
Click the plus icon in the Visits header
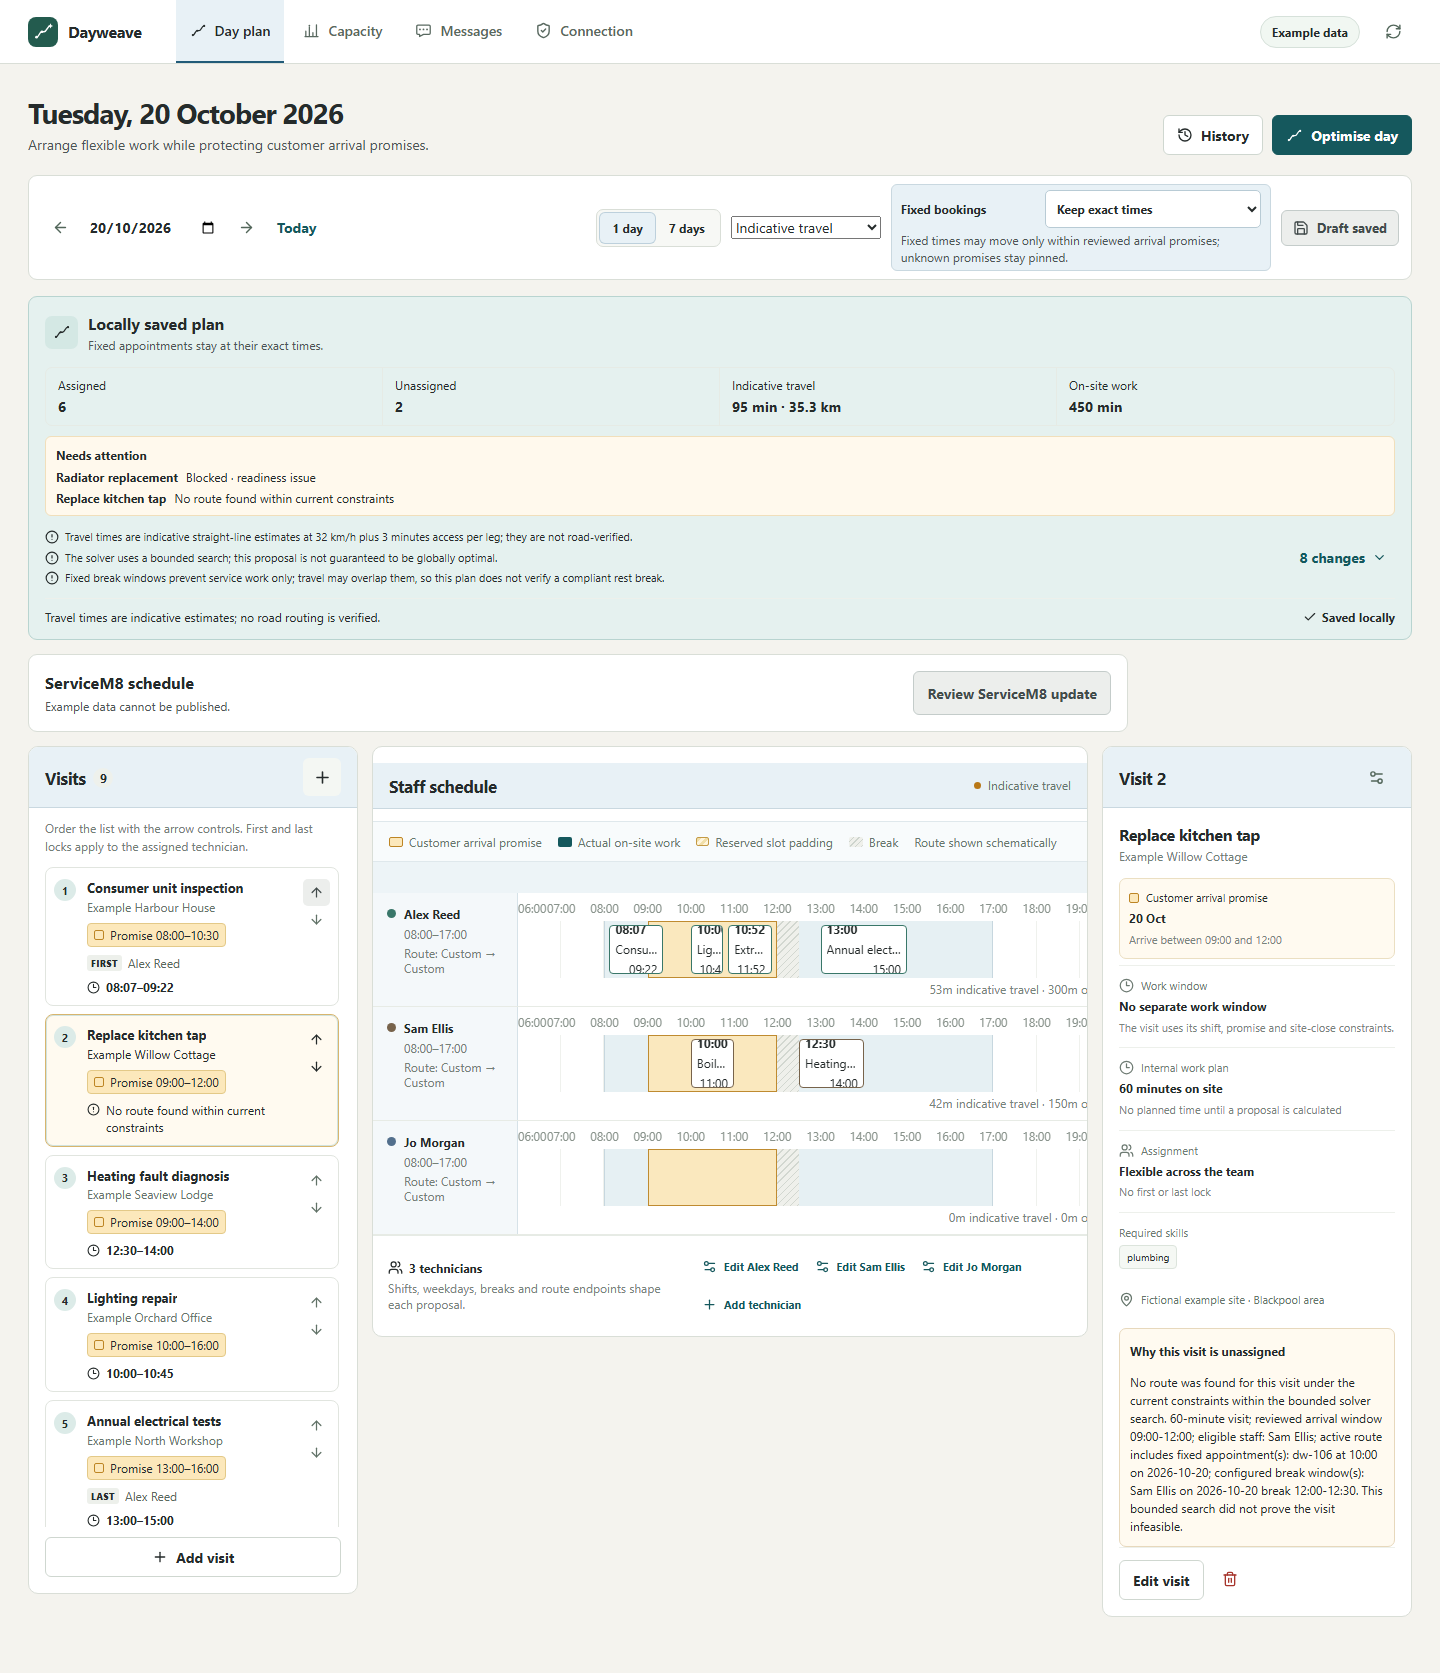coord(322,777)
